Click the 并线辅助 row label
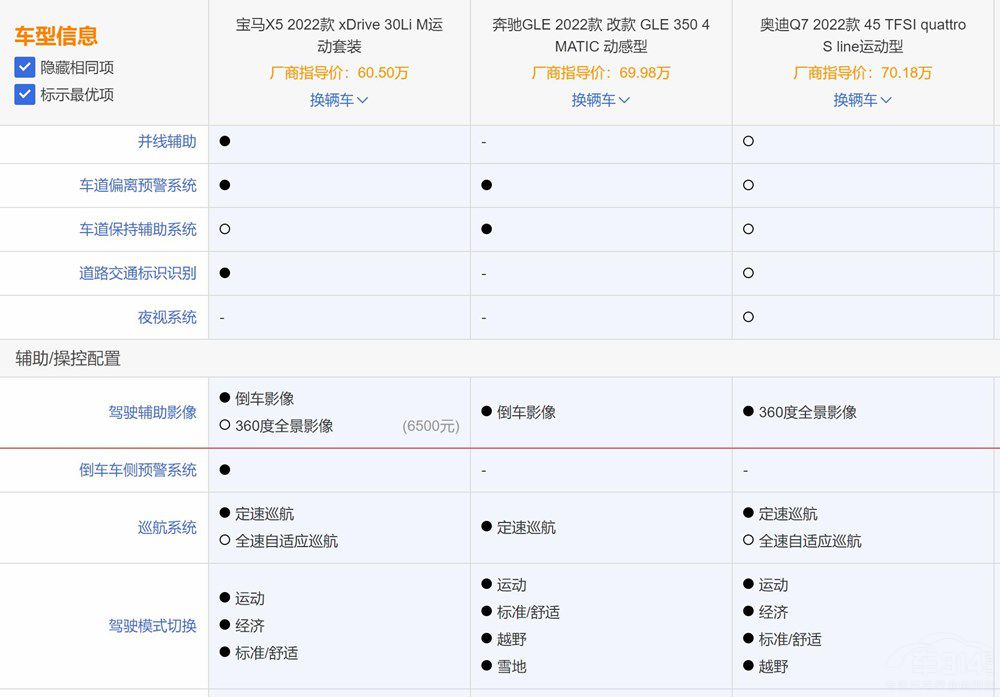Viewport: 1000px width, 697px height. pos(167,141)
